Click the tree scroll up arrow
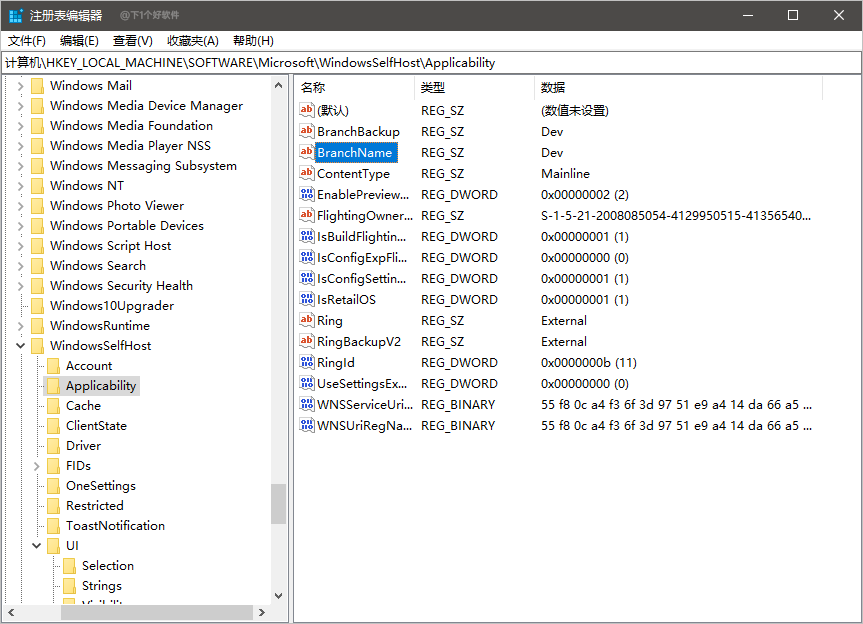The width and height of the screenshot is (863, 624). tap(278, 85)
